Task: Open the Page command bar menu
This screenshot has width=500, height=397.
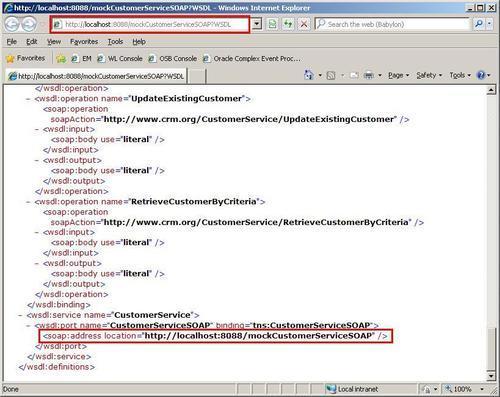Action: coord(398,75)
